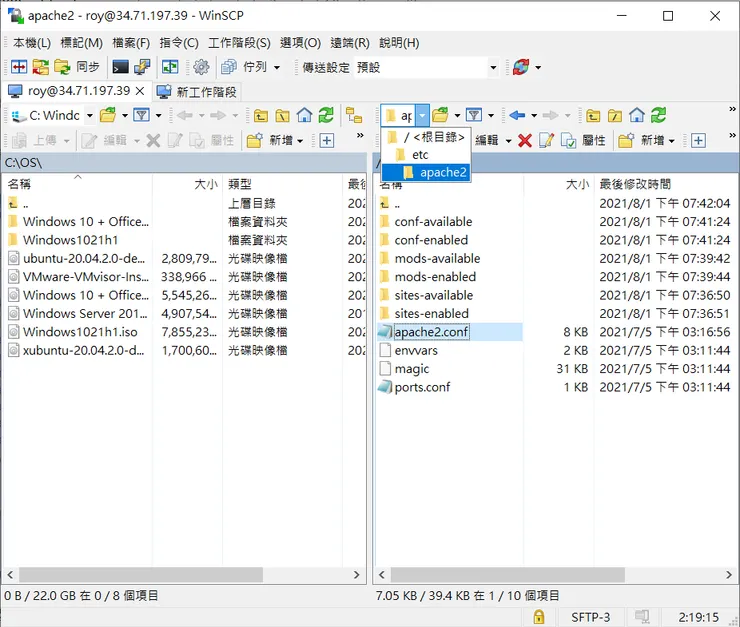Click the remote rename pencil icon
740x627 pixels.
click(x=546, y=140)
